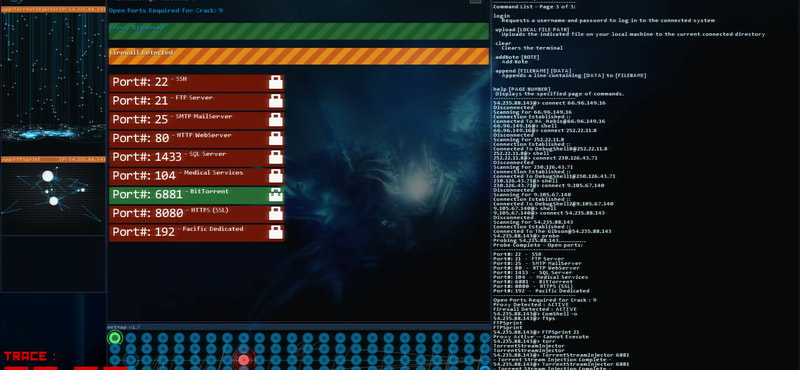
Task: Click the red 'TRACE :' label
Action: tap(30, 356)
